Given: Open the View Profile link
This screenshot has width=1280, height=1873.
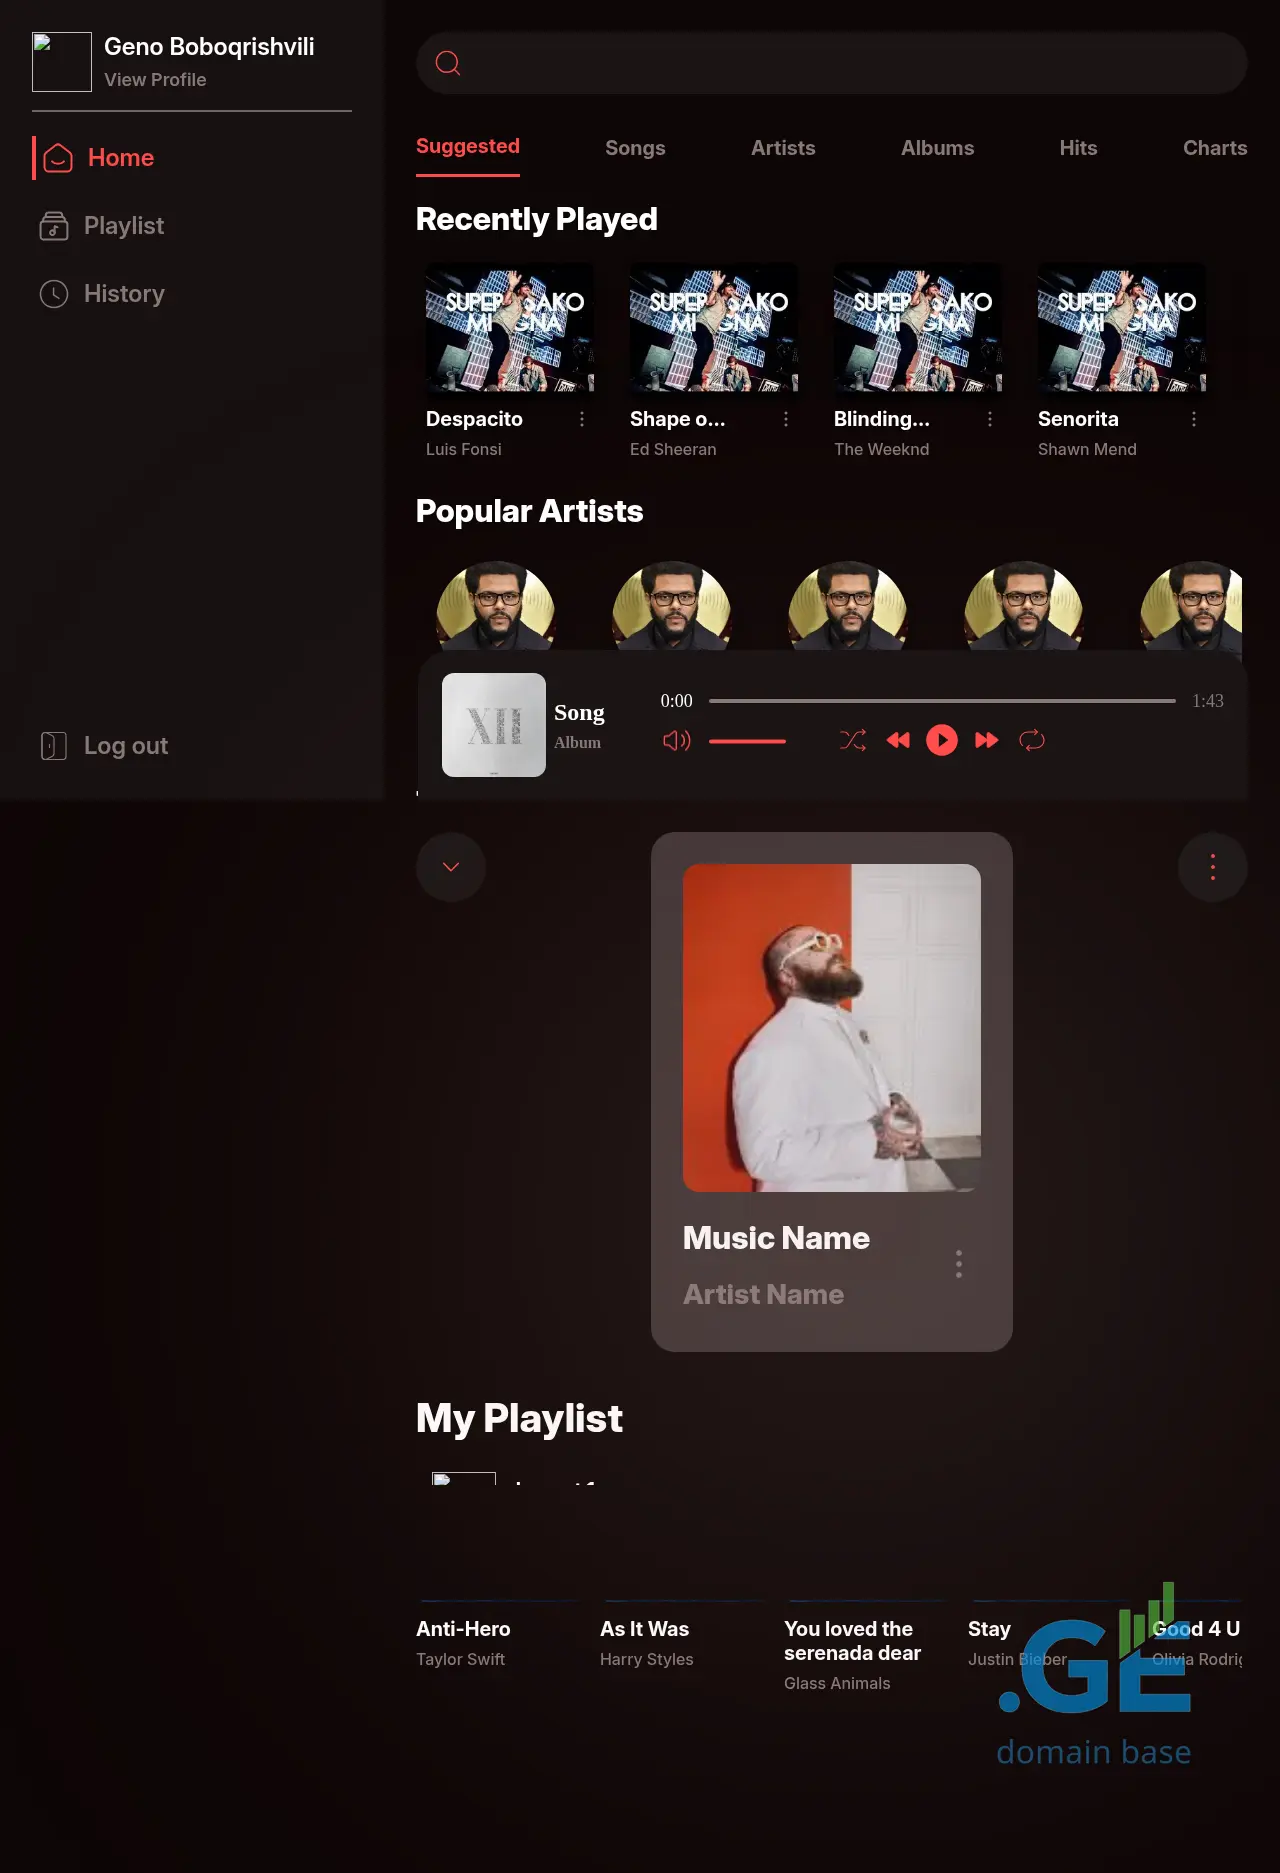Looking at the screenshot, I should click(155, 80).
